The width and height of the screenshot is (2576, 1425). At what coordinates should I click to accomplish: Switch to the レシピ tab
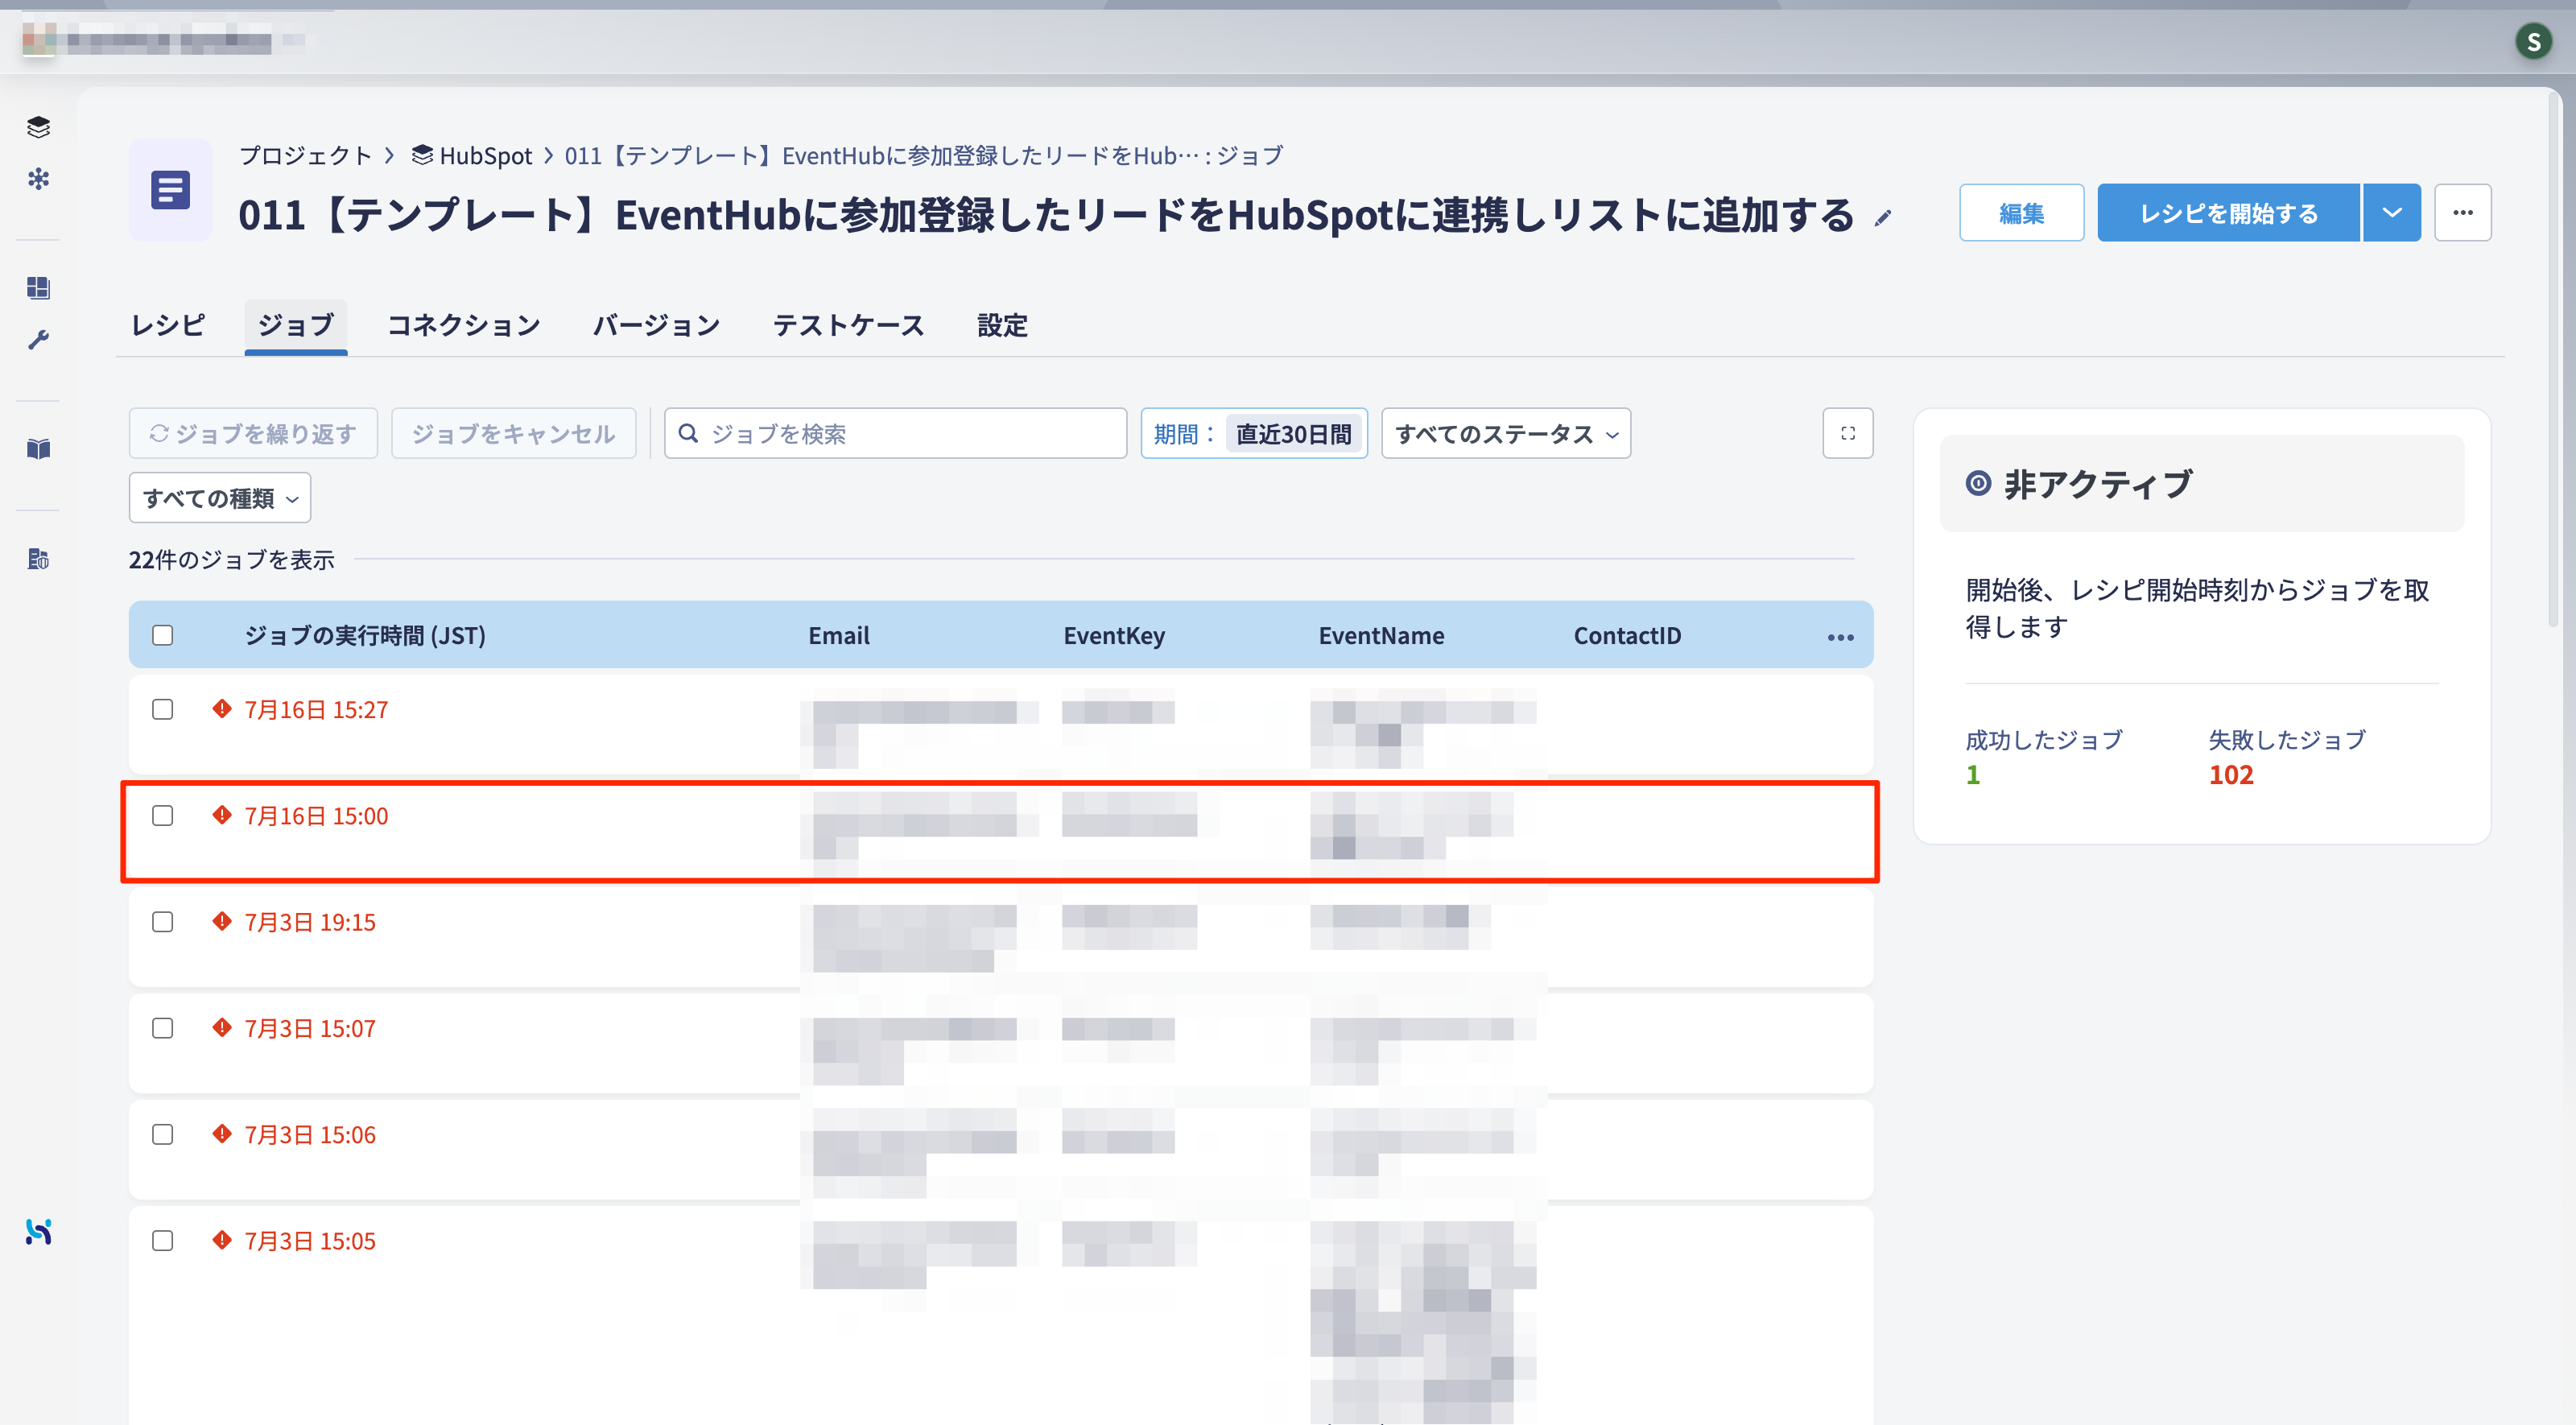(168, 325)
